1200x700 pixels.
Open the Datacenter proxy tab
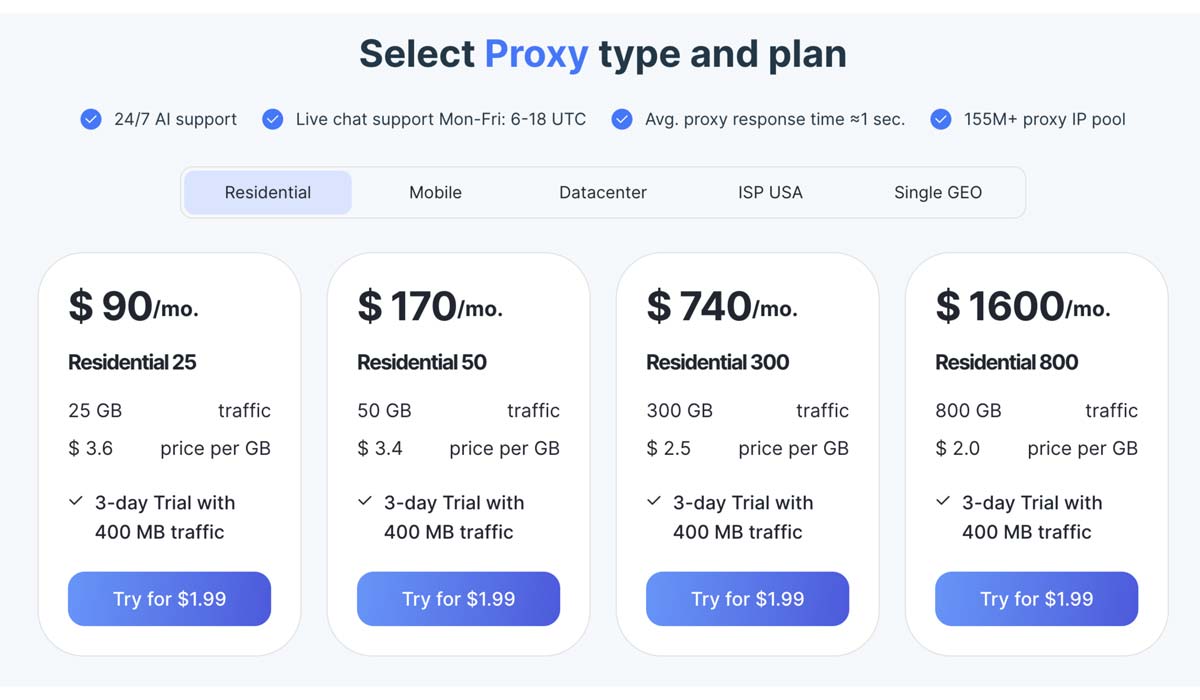click(x=603, y=192)
